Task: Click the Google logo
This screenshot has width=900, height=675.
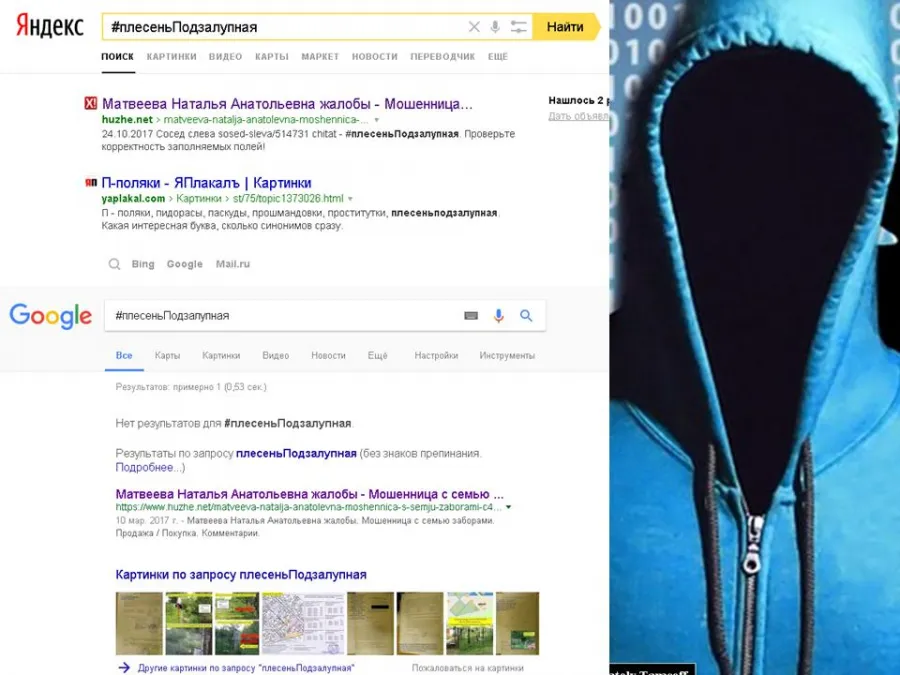Action: (x=51, y=316)
